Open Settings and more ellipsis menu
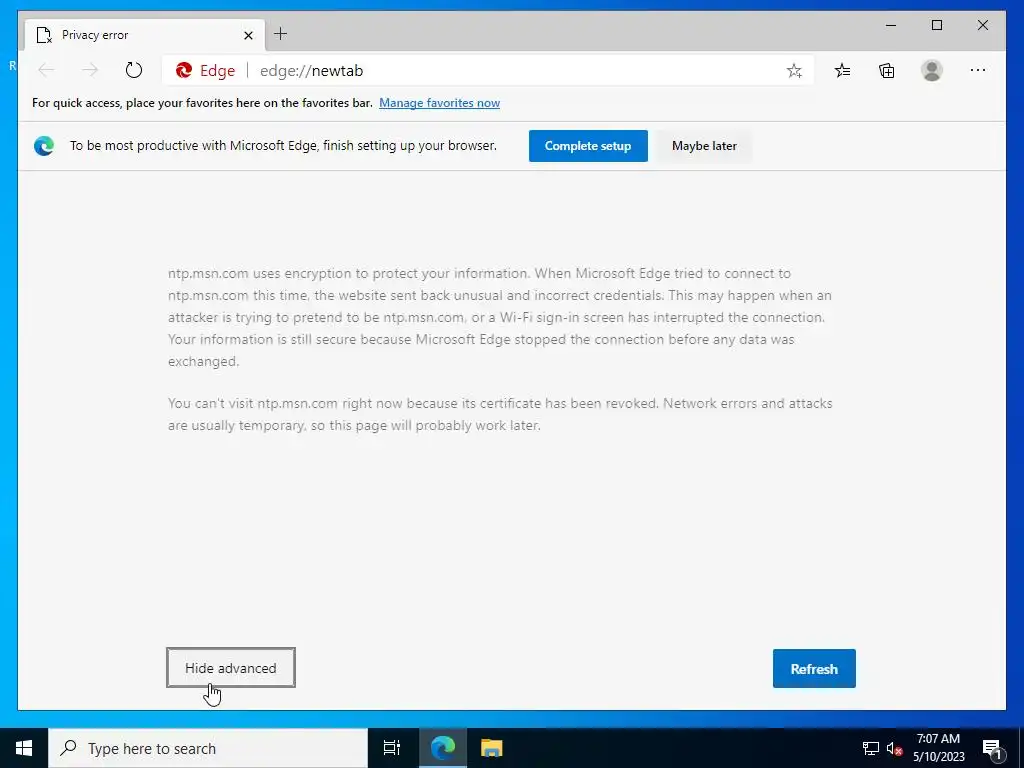 tap(978, 70)
